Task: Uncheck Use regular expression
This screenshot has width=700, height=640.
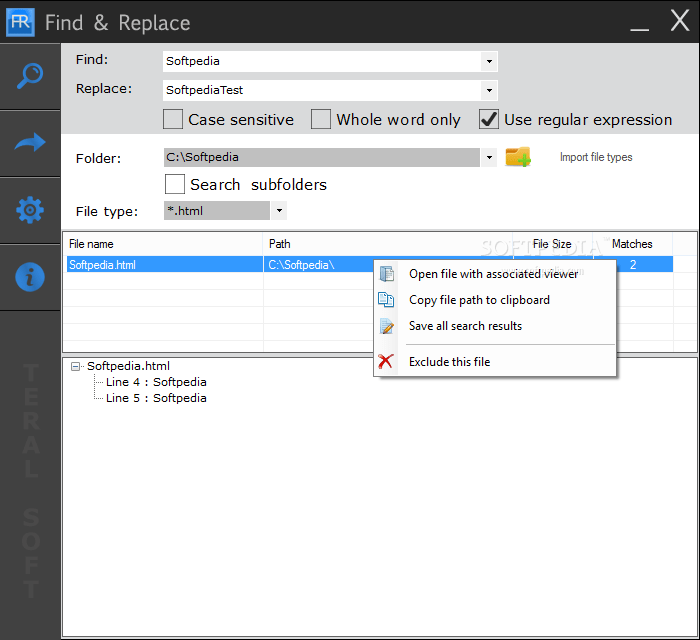Action: (x=489, y=119)
